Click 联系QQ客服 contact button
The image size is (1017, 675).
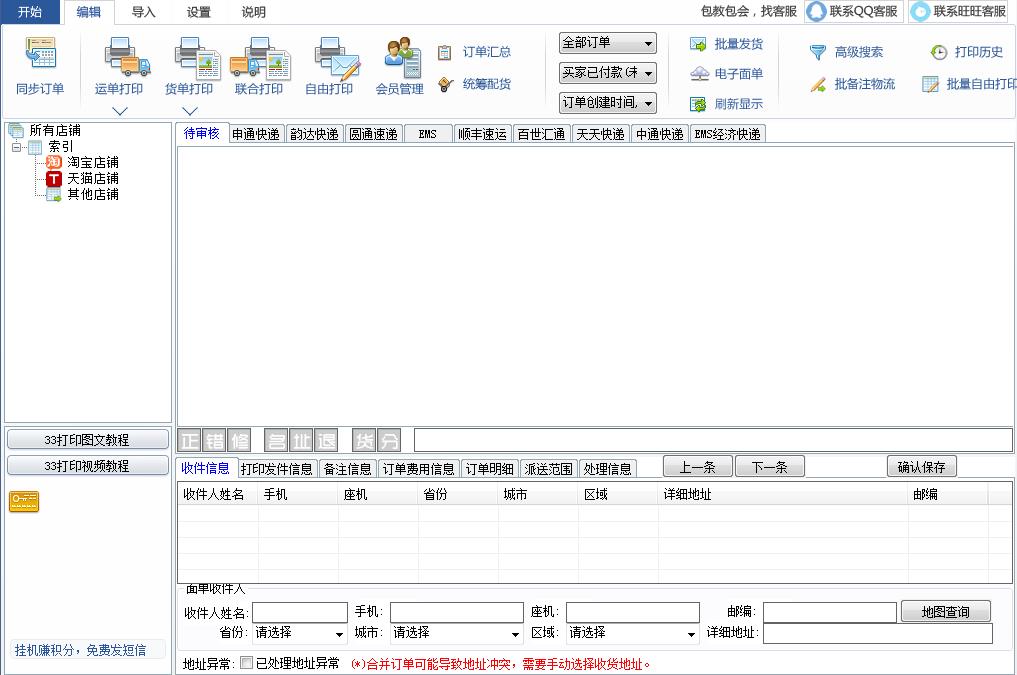854,12
